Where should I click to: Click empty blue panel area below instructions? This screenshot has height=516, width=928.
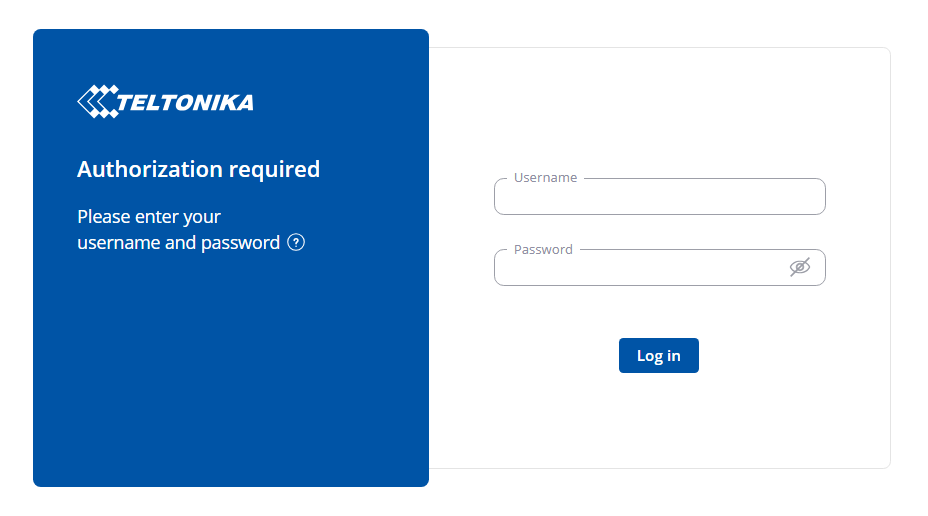tap(230, 380)
